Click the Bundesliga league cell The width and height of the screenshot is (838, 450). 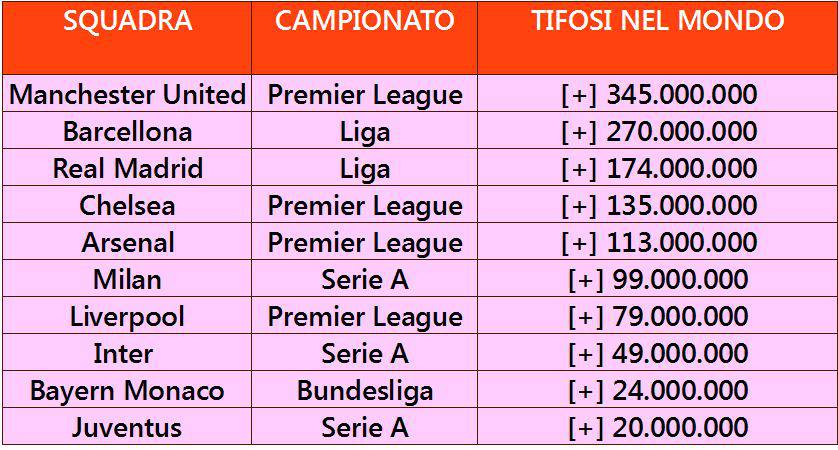tap(364, 391)
